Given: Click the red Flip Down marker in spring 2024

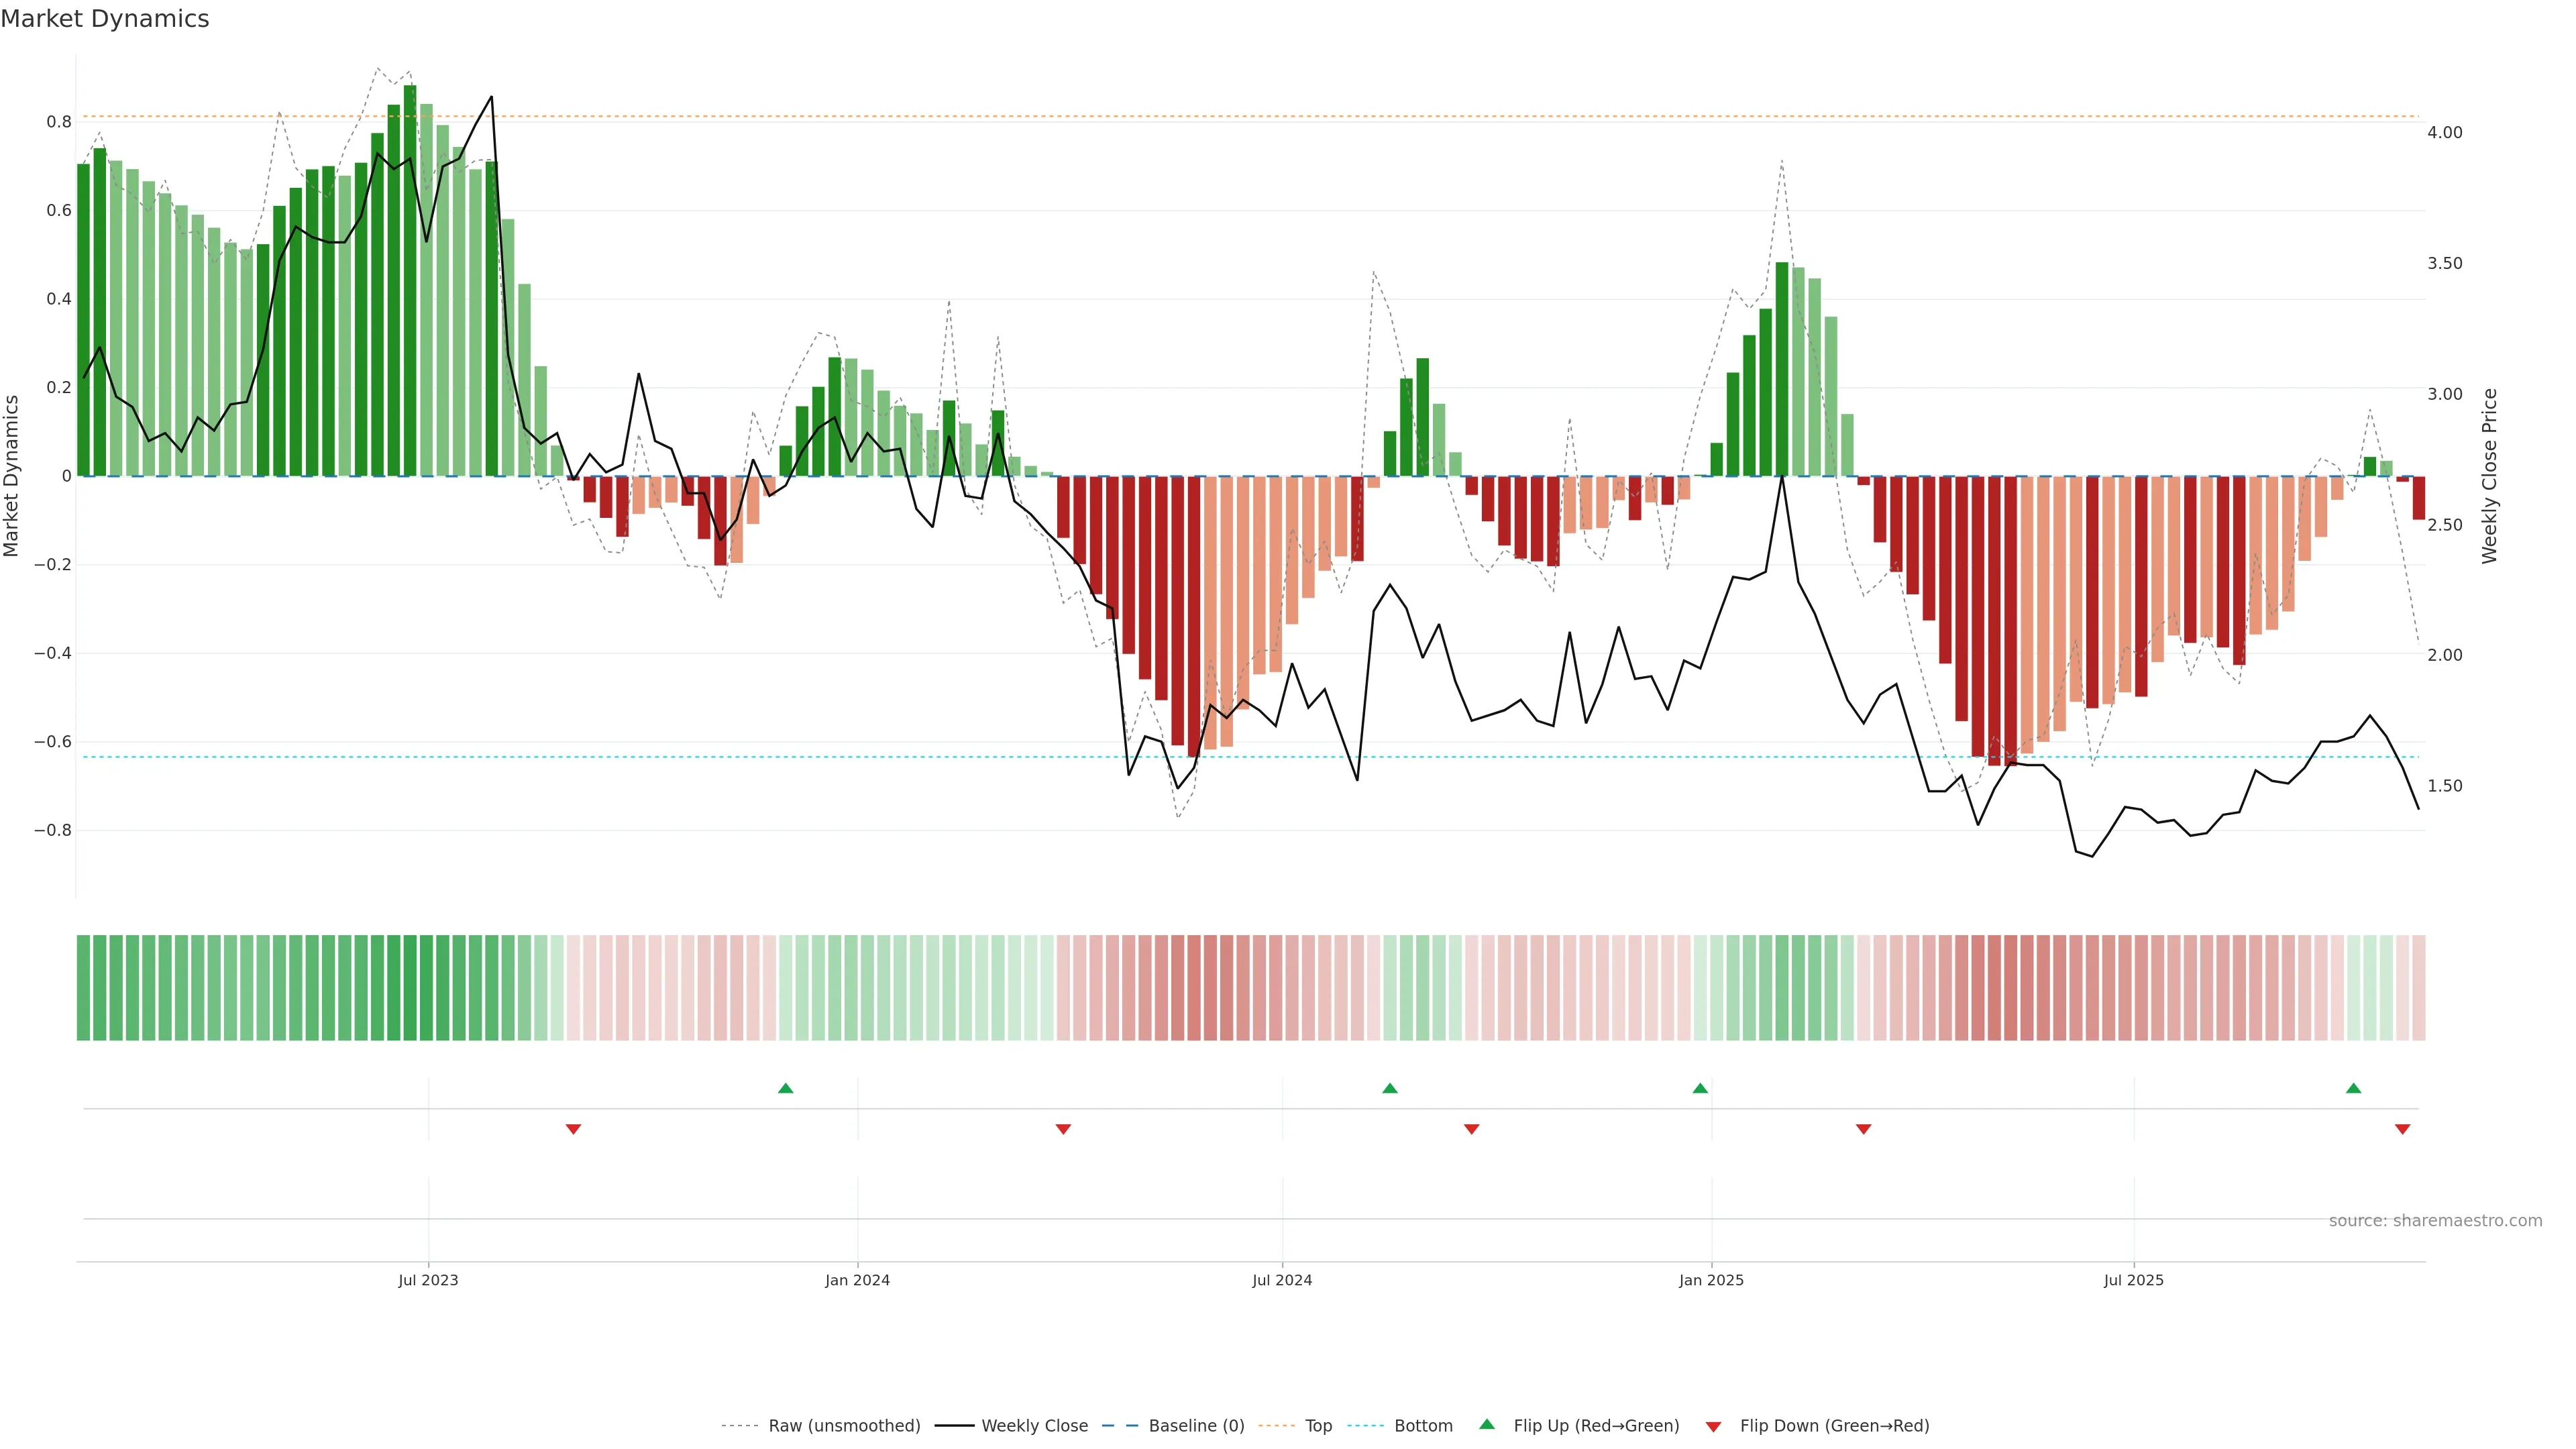Looking at the screenshot, I should point(1063,1129).
